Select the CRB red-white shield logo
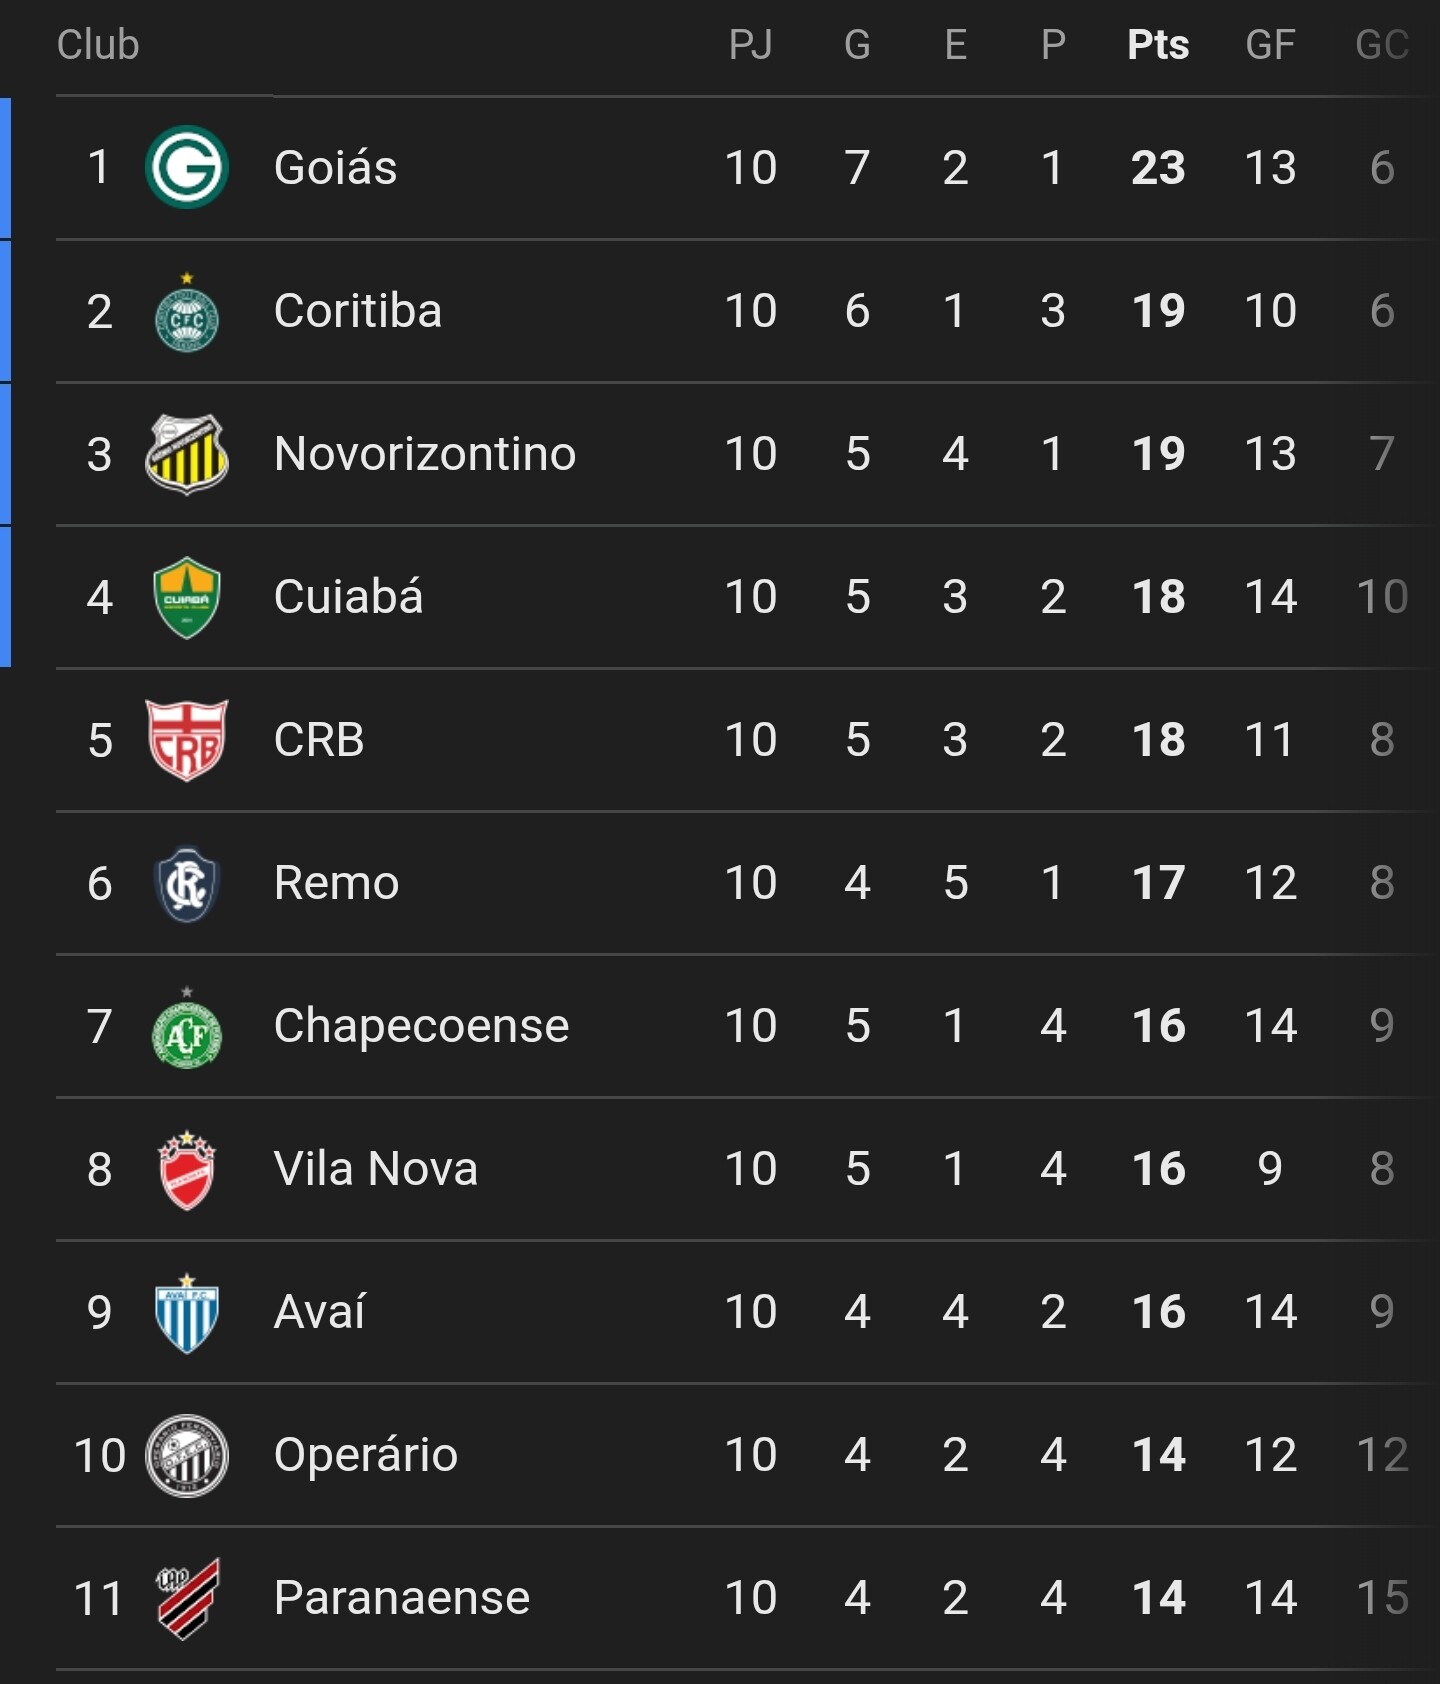Image resolution: width=1440 pixels, height=1684 pixels. point(187,740)
